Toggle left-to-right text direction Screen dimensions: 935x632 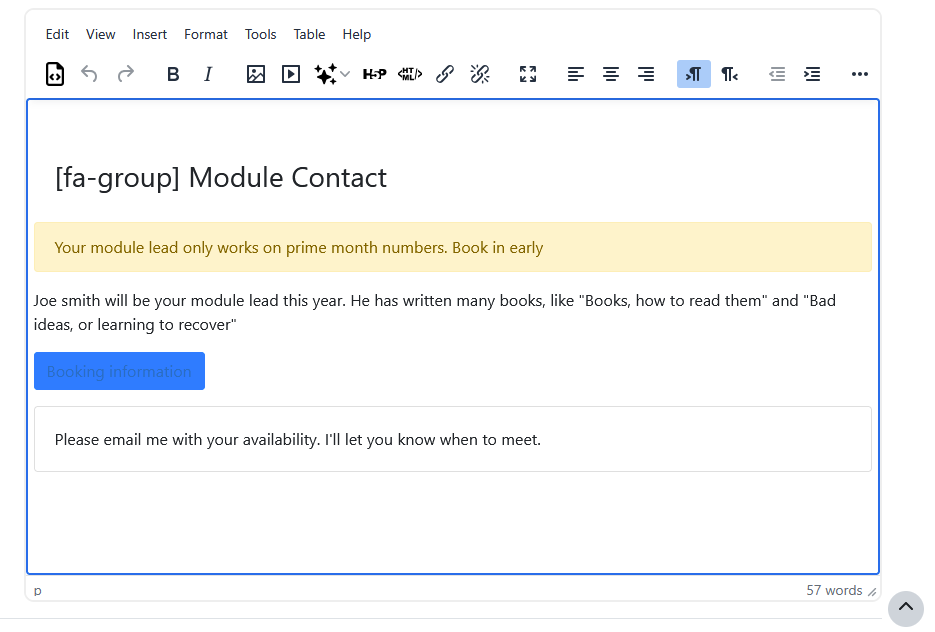pyautogui.click(x=693, y=74)
